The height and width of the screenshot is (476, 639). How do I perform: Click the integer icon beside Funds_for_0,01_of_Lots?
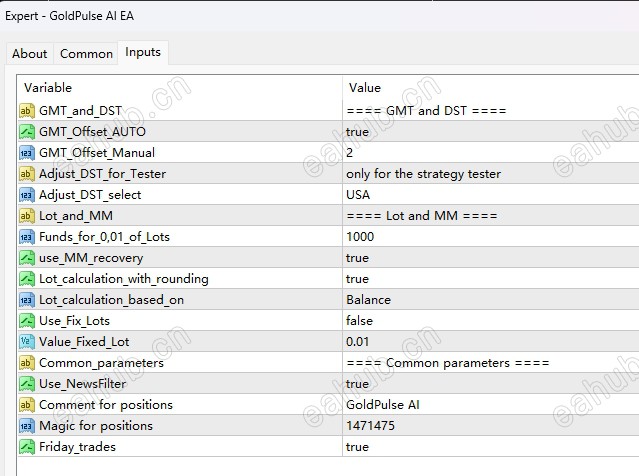click(26, 237)
